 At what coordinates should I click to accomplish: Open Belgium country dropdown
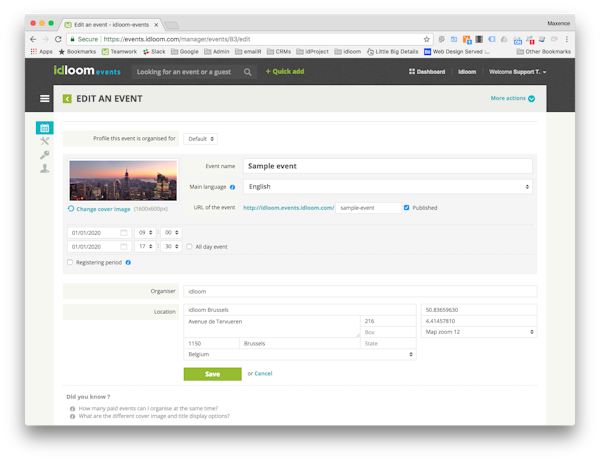[x=300, y=354]
